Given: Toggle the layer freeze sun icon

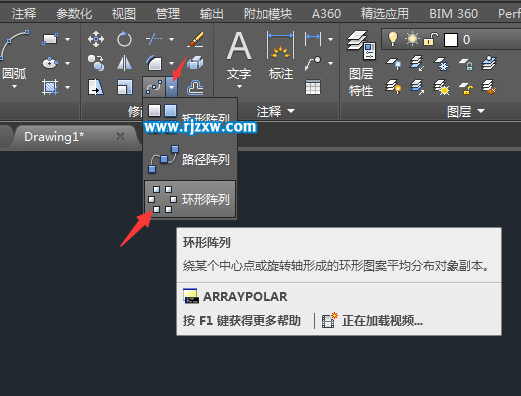Looking at the screenshot, I should (x=412, y=39).
